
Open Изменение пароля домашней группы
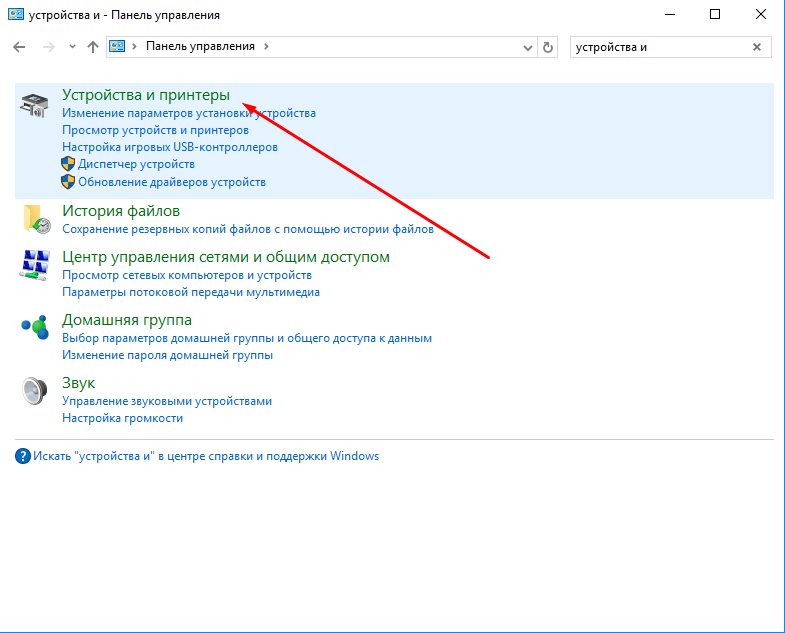click(x=167, y=356)
